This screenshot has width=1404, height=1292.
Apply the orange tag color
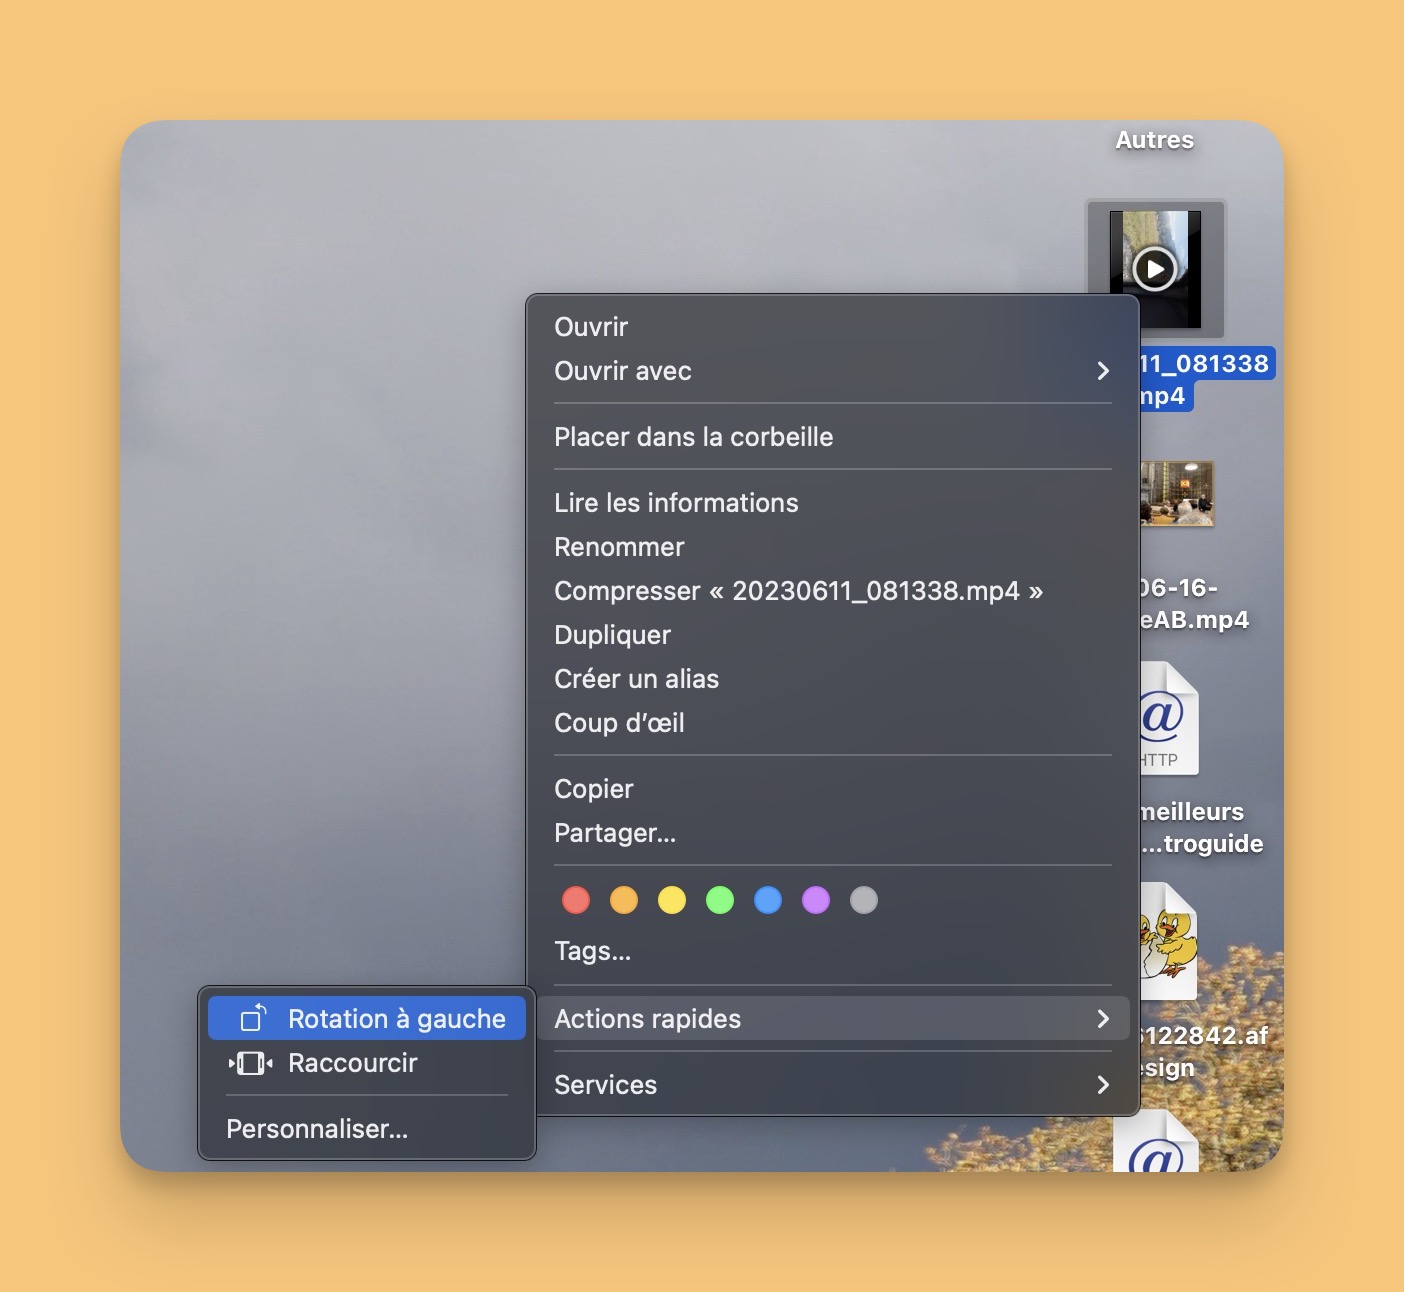click(x=624, y=900)
